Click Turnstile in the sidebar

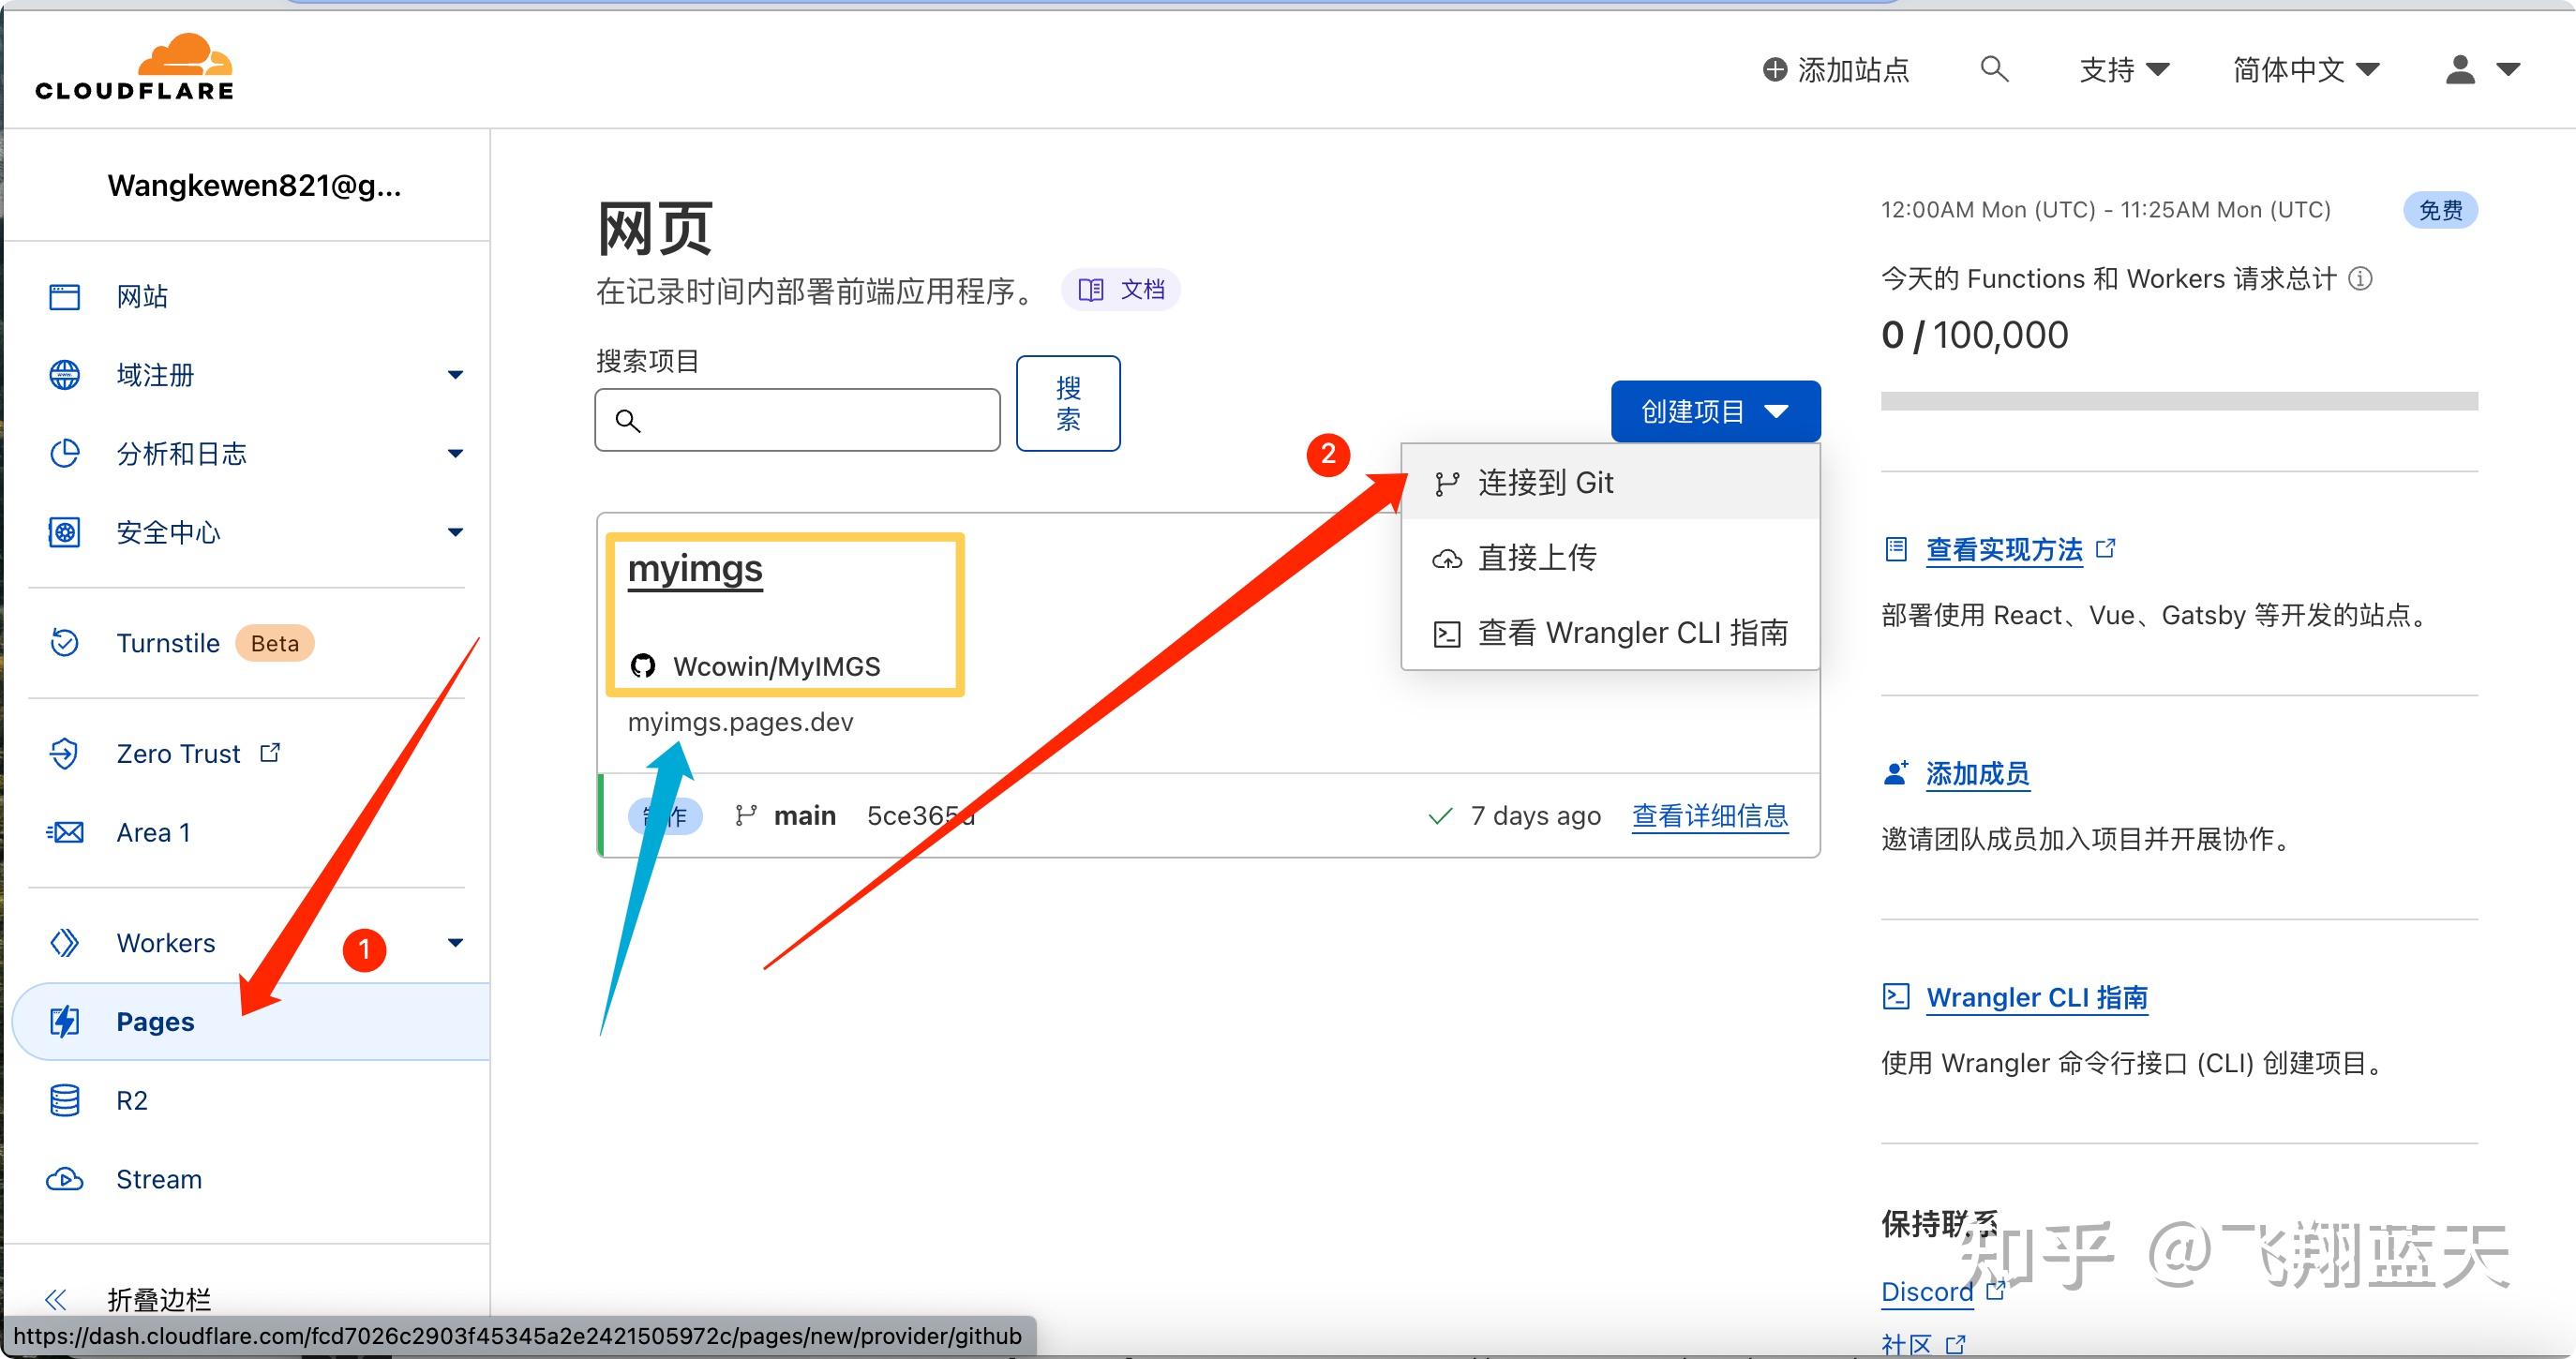(168, 643)
